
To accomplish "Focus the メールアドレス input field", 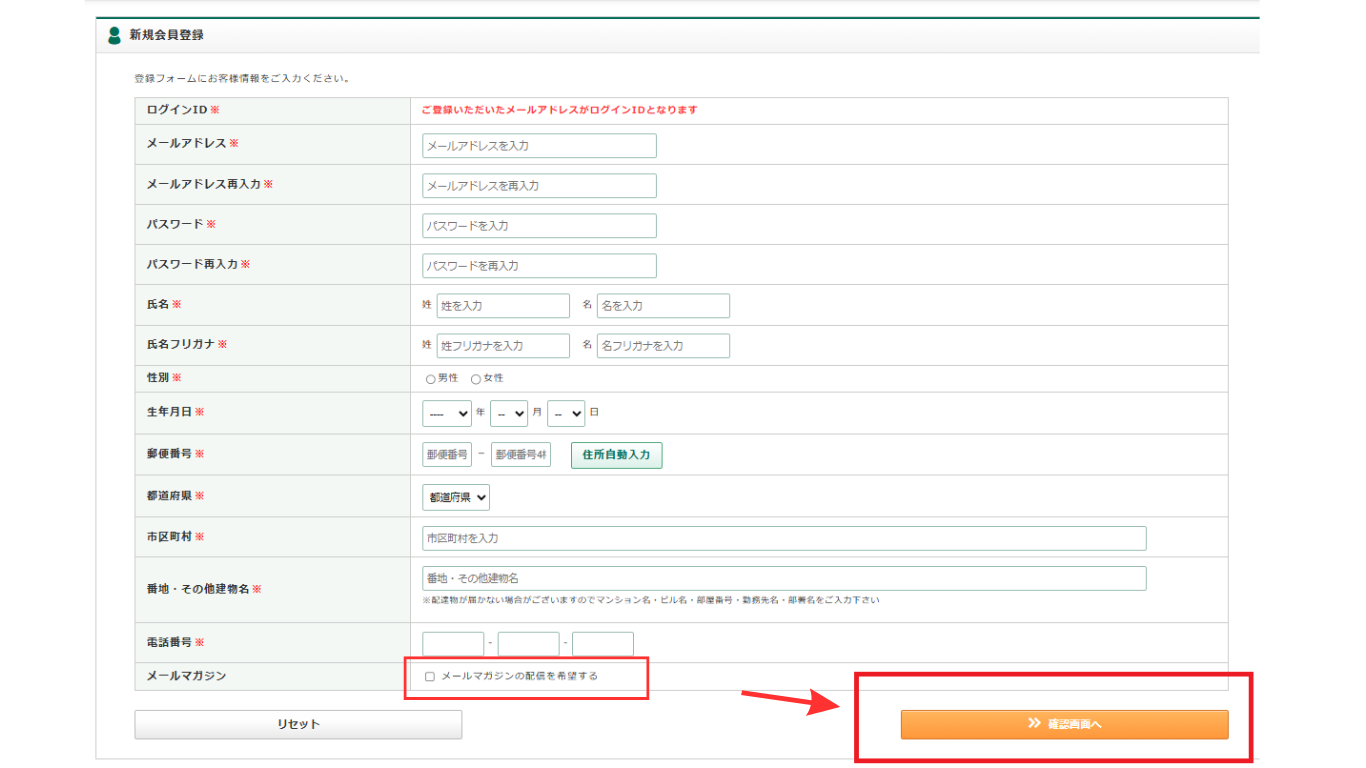I will click(x=539, y=146).
